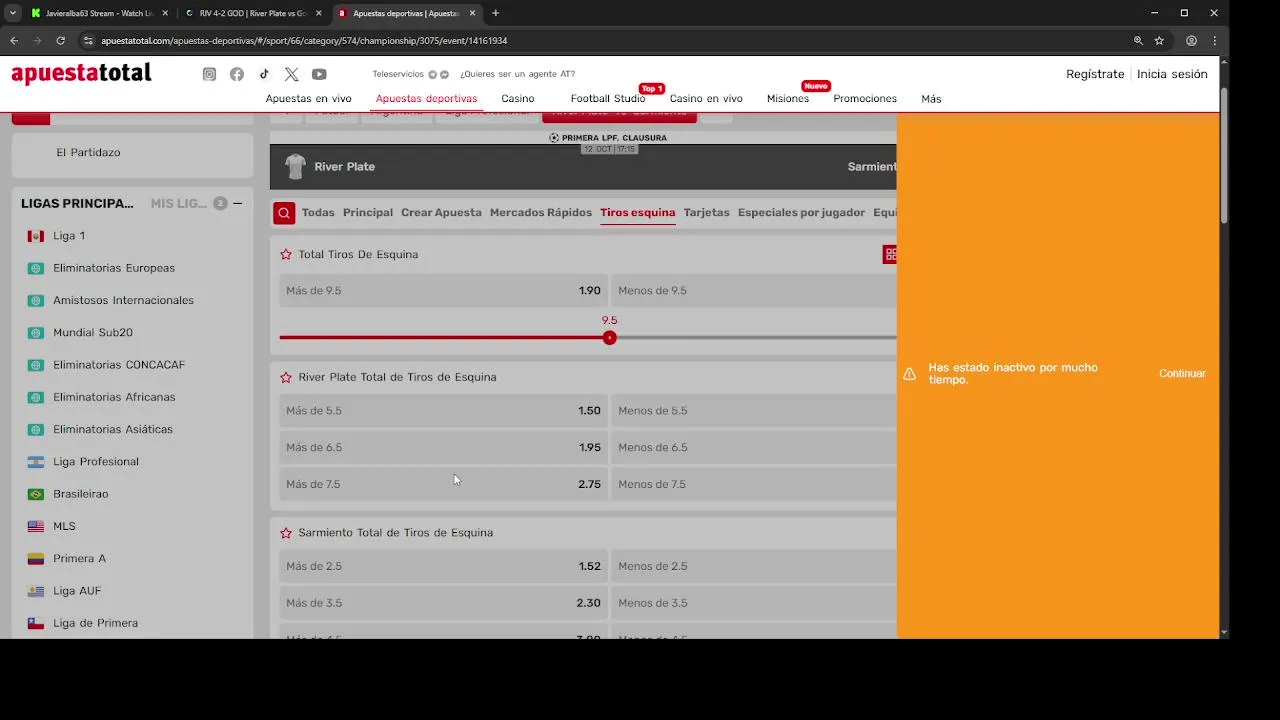This screenshot has height=720, width=1280.
Task: Open the Más navigation menu
Action: [931, 99]
